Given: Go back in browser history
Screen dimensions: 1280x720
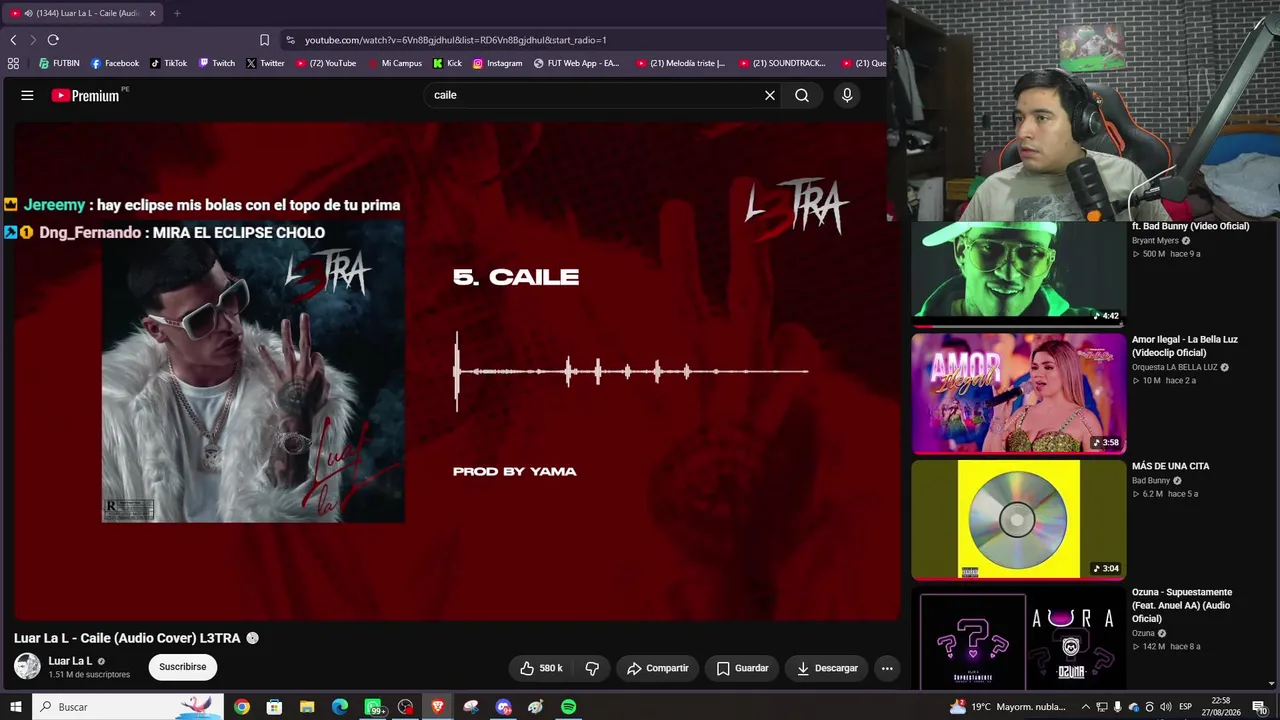Looking at the screenshot, I should 13,40.
